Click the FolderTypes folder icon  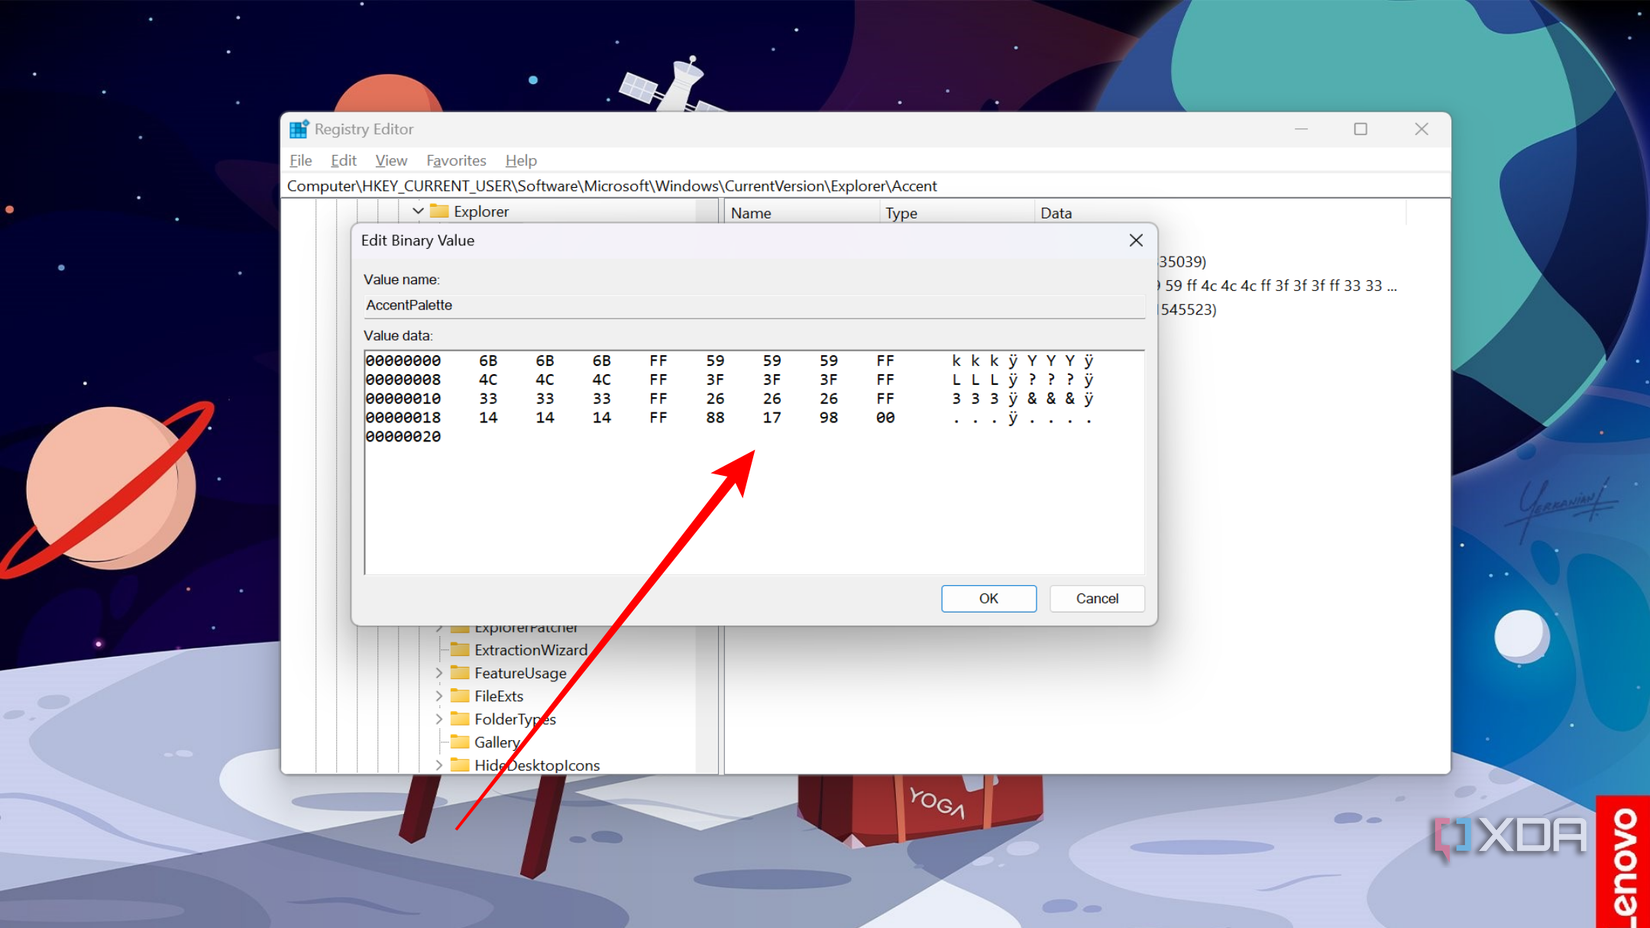coord(460,719)
